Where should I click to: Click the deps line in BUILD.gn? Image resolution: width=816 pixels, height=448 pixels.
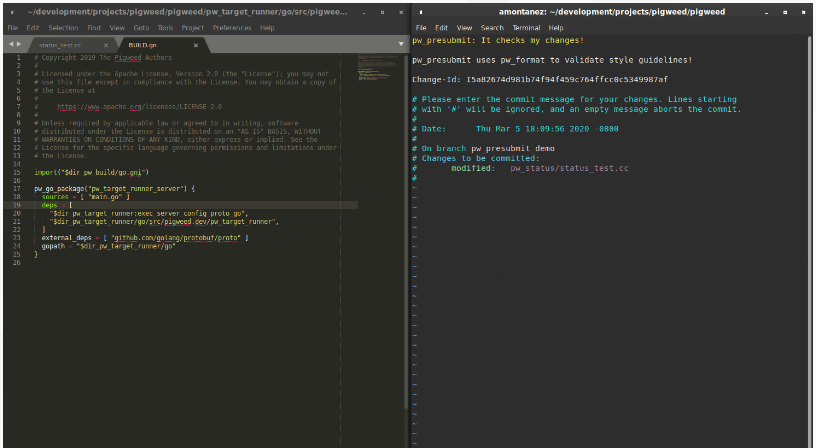pos(57,205)
